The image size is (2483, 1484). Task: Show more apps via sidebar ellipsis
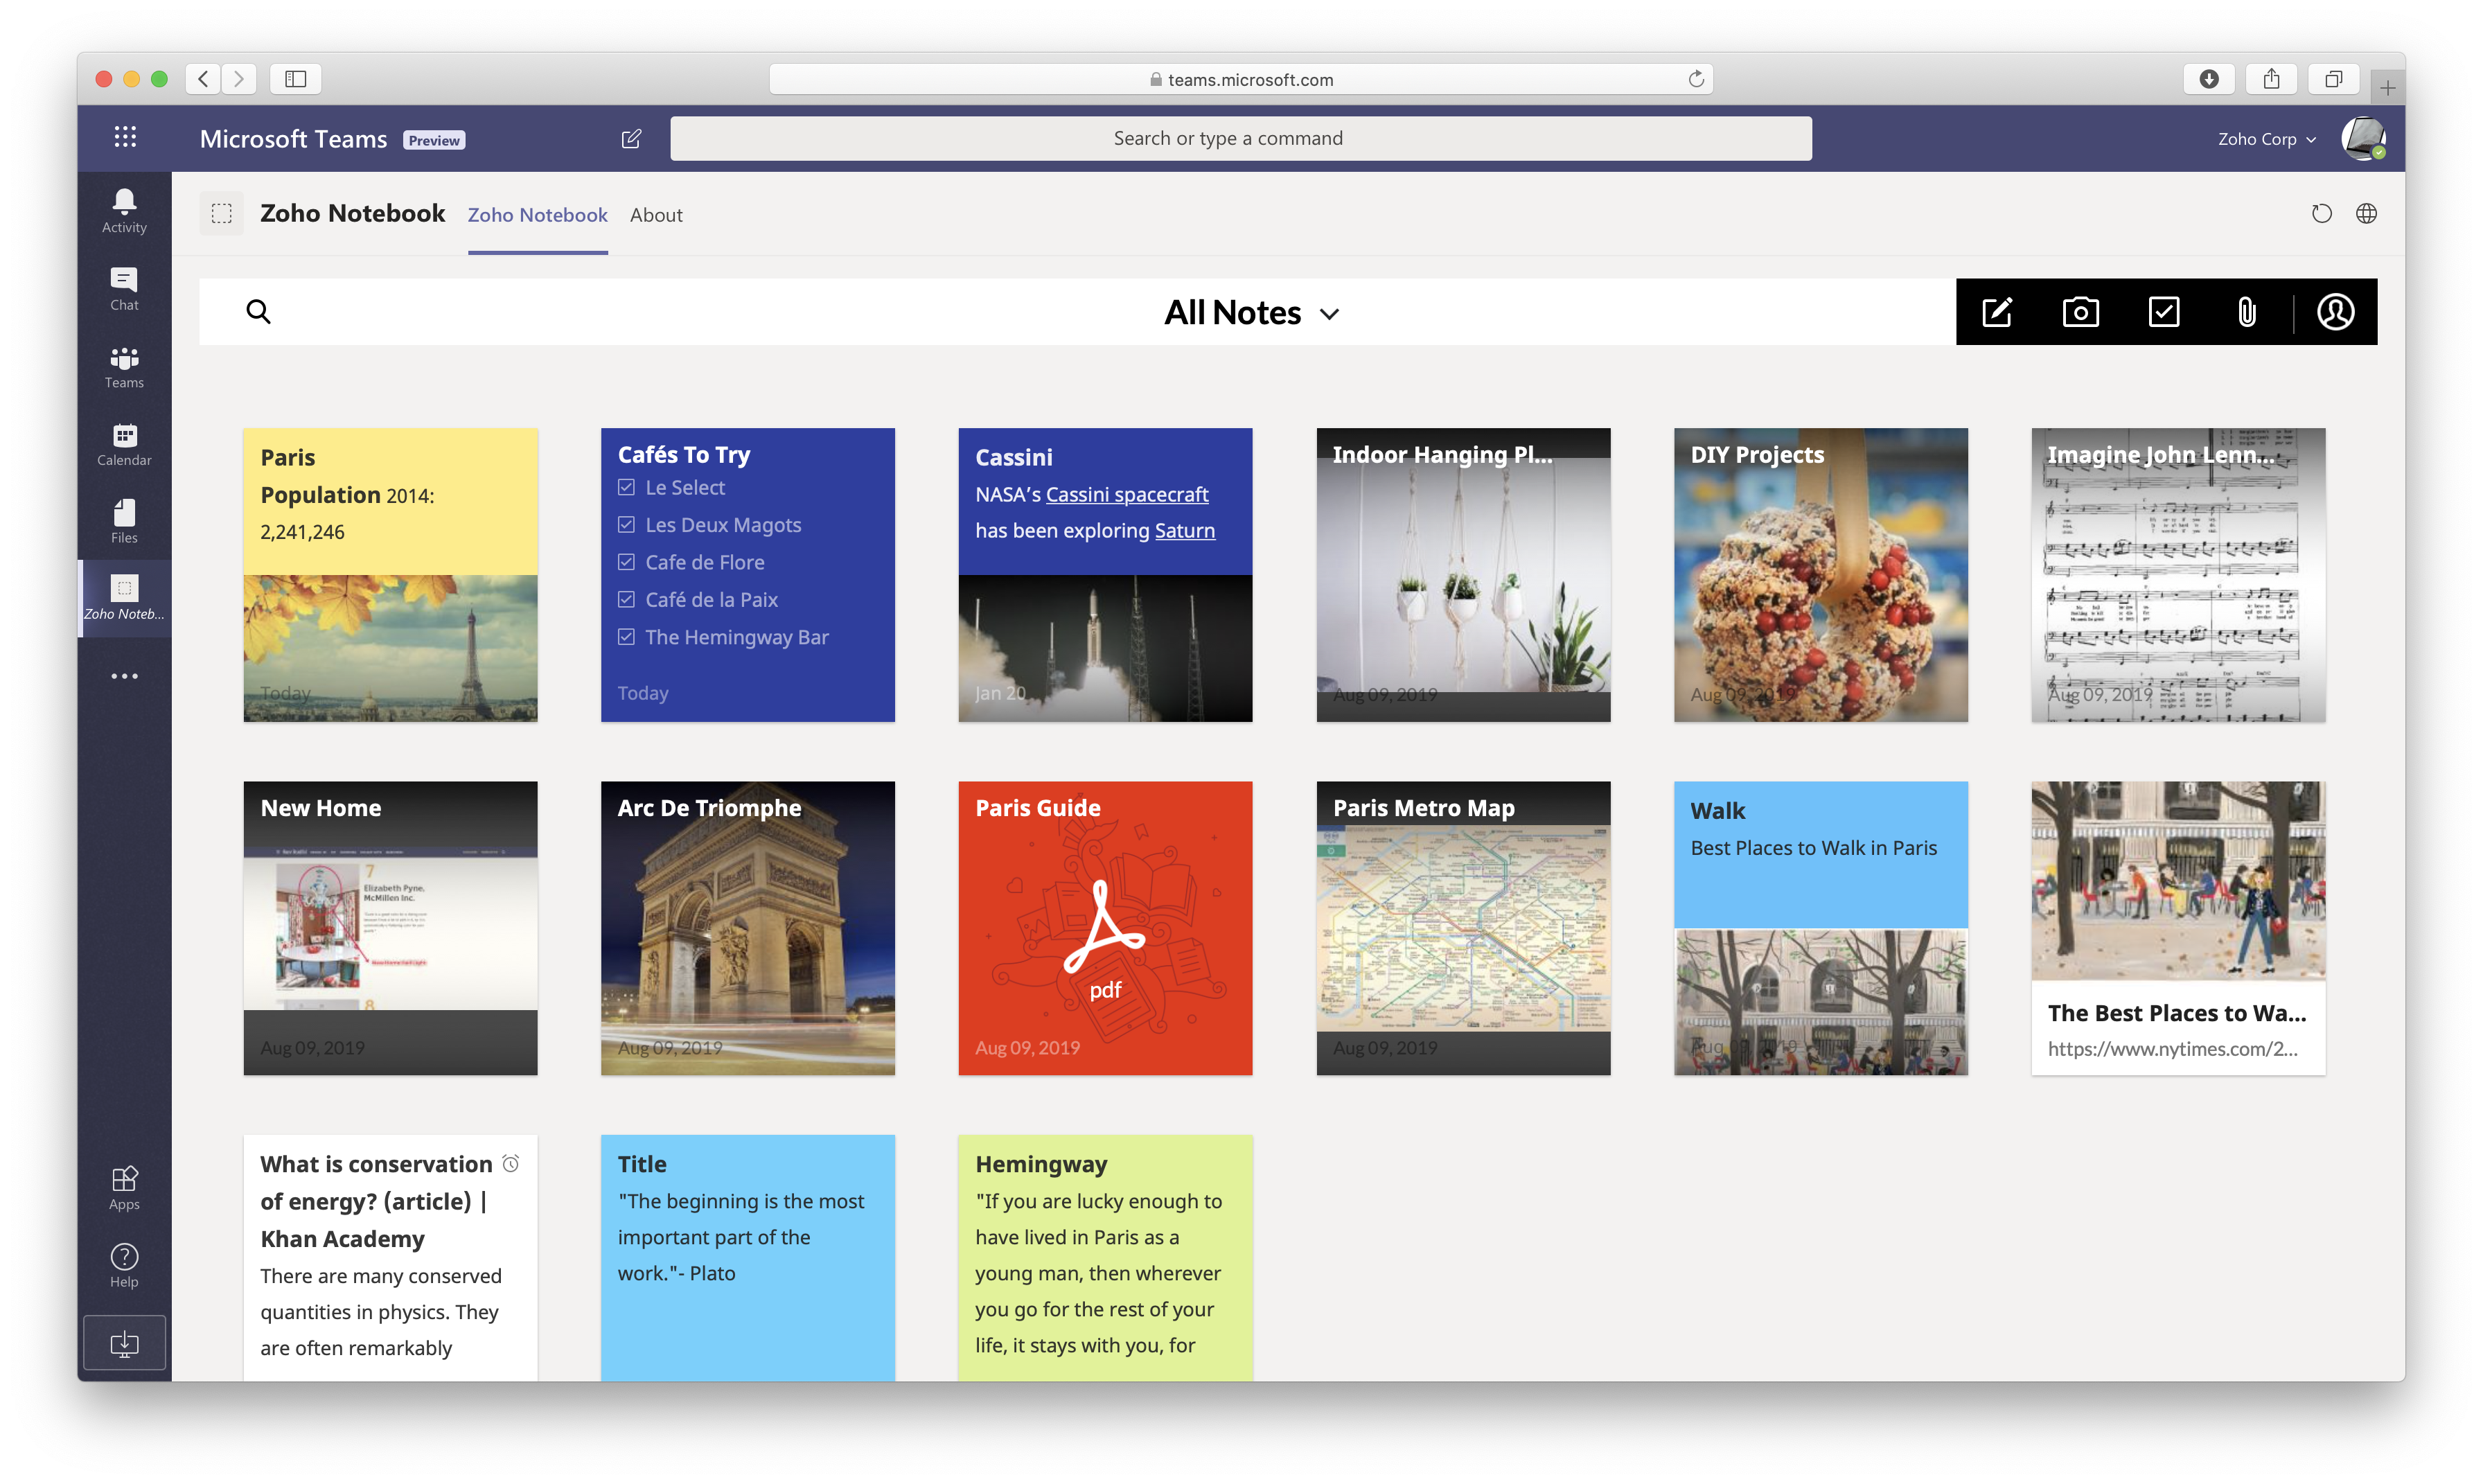[x=124, y=676]
